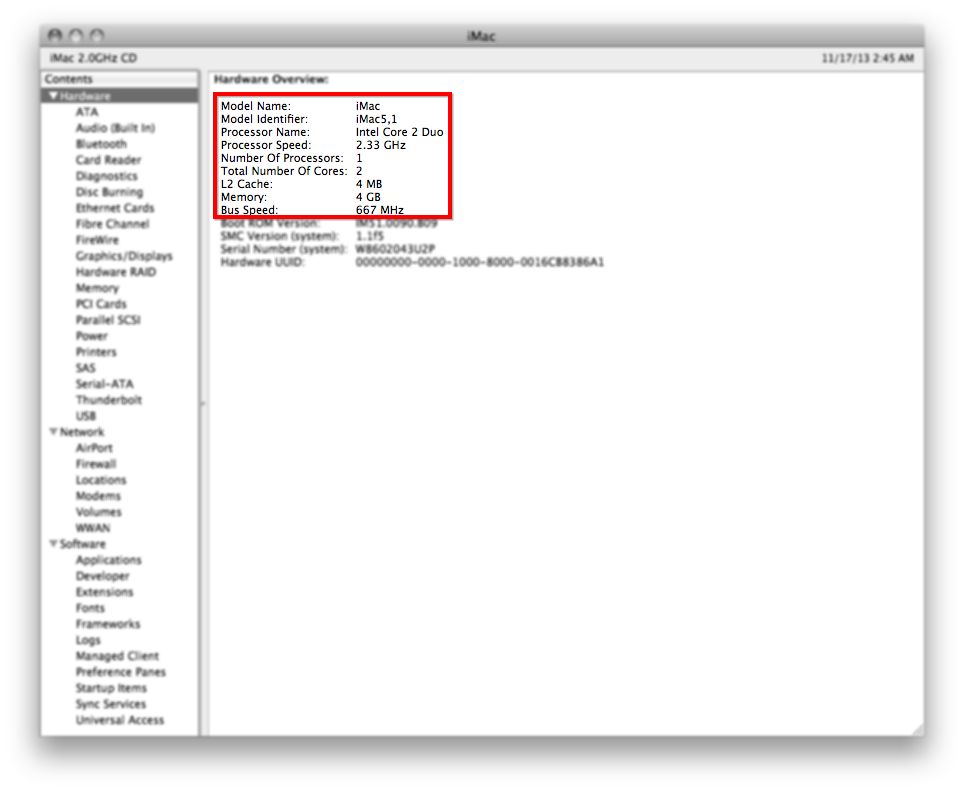Open Managed Client entry

117,656
